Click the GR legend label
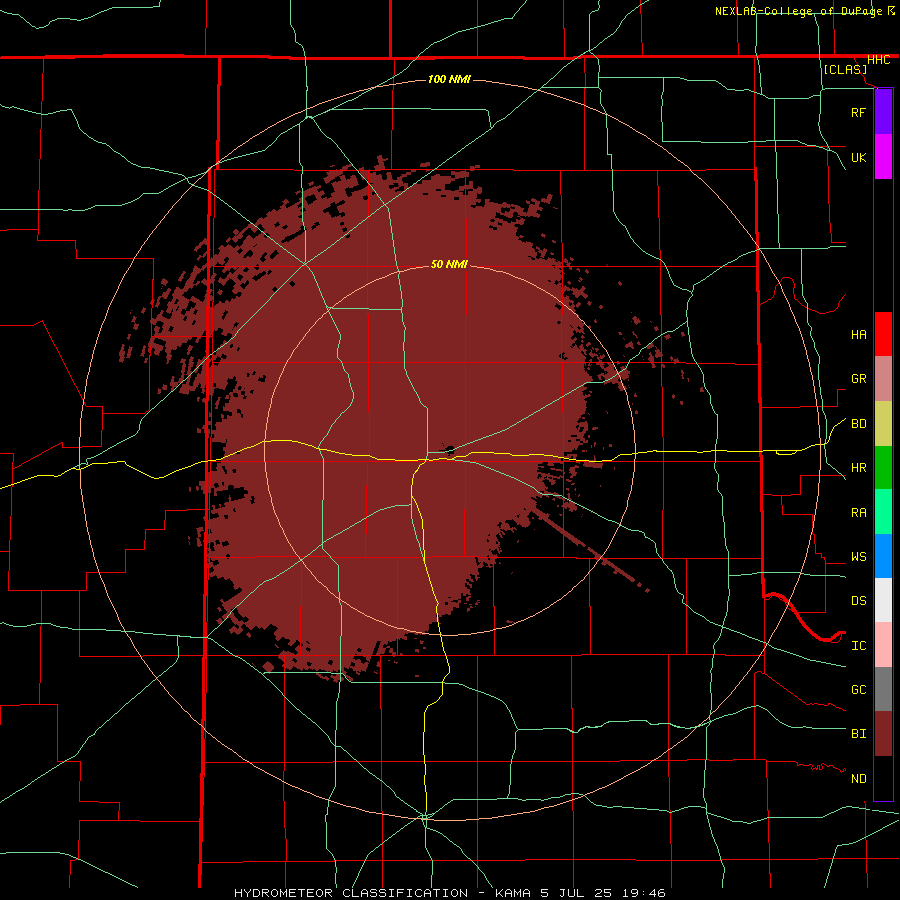The image size is (900, 900). [x=858, y=379]
